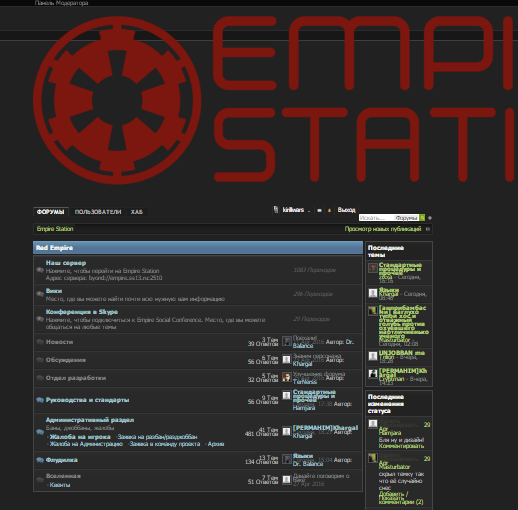Click the Выход logout link
This screenshot has height=510, width=518.
point(346,210)
